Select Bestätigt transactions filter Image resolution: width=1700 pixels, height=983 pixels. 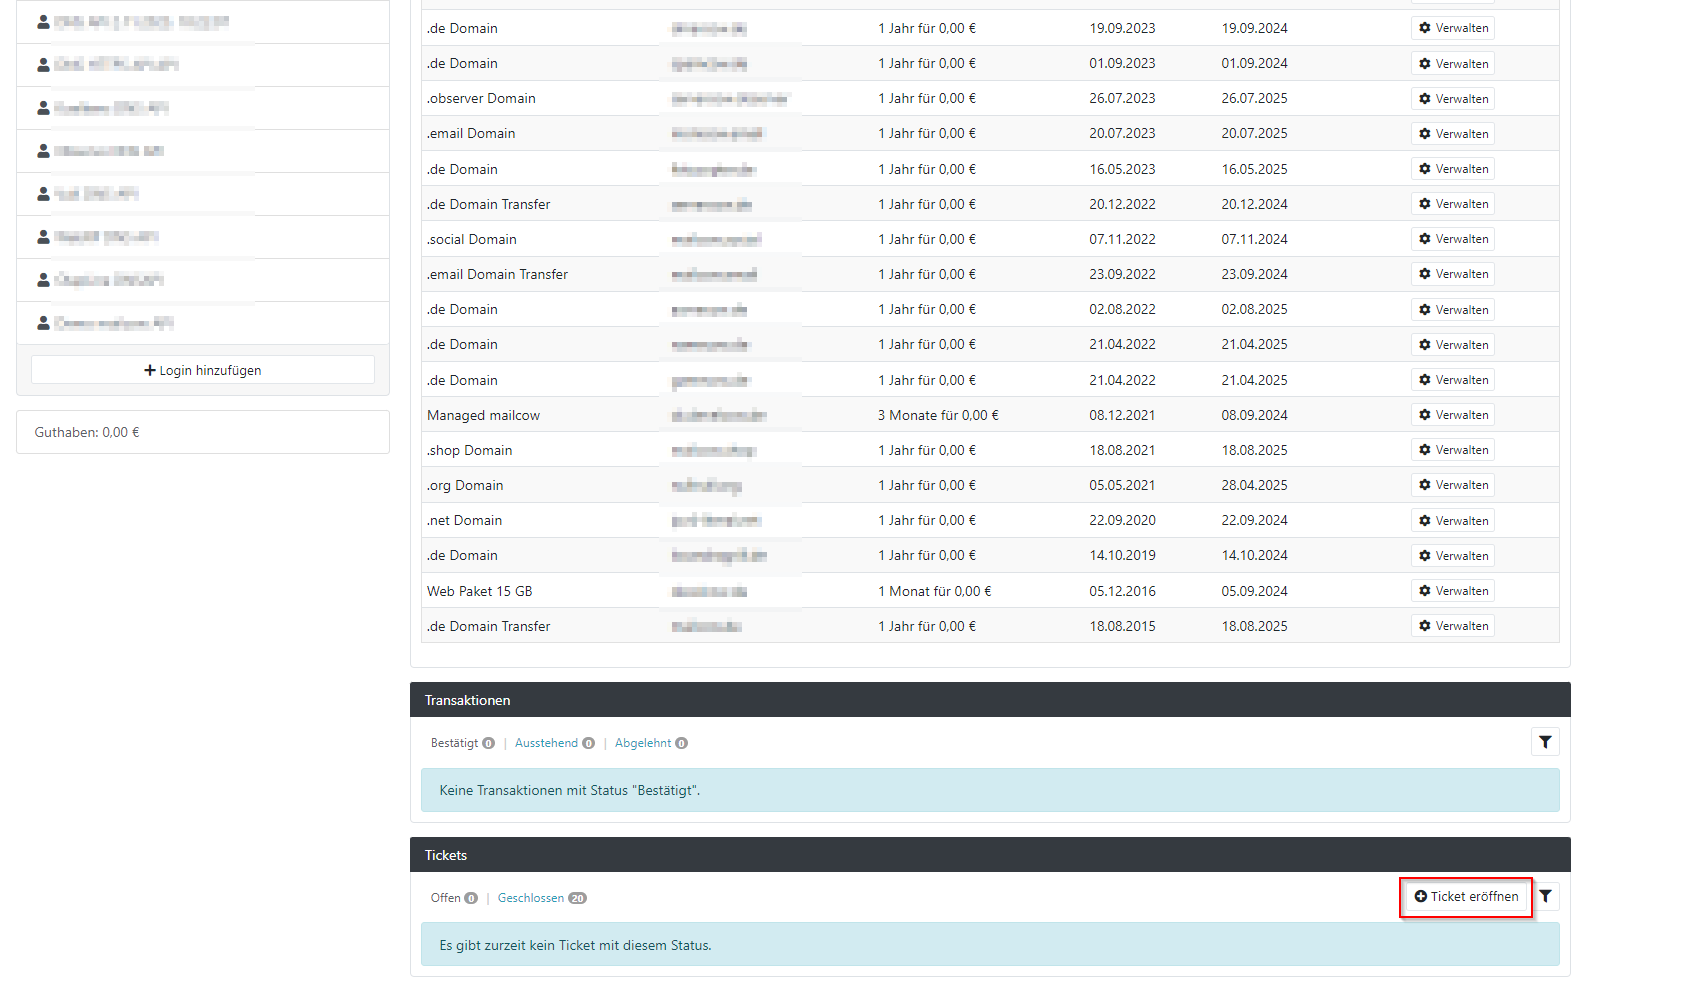click(463, 743)
